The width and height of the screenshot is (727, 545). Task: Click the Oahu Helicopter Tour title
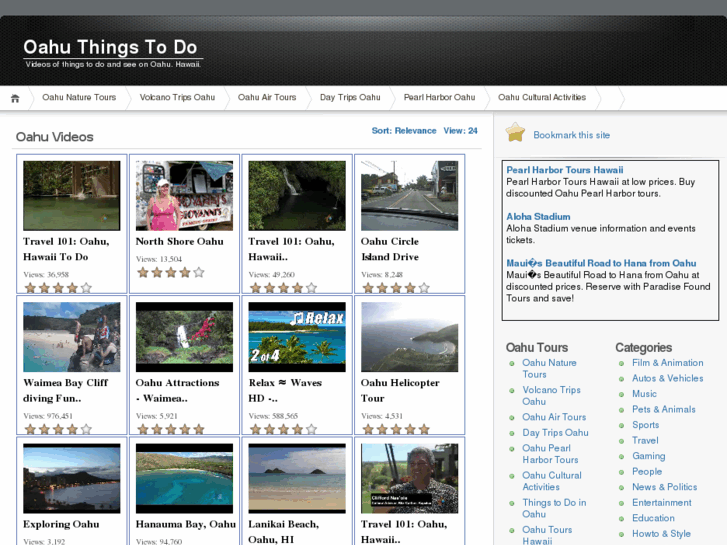coord(400,391)
